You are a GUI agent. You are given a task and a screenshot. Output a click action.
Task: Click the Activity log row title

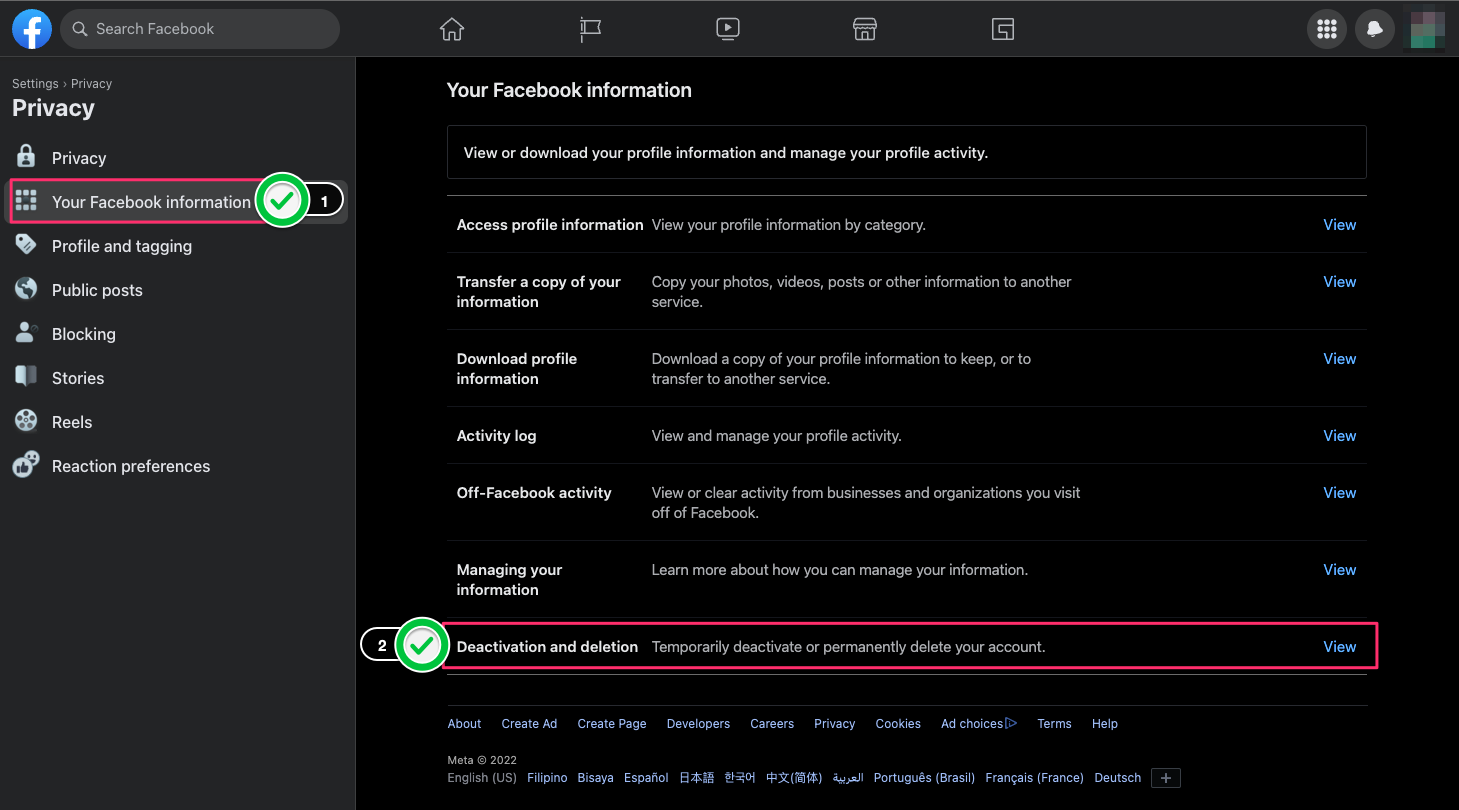[x=496, y=436]
